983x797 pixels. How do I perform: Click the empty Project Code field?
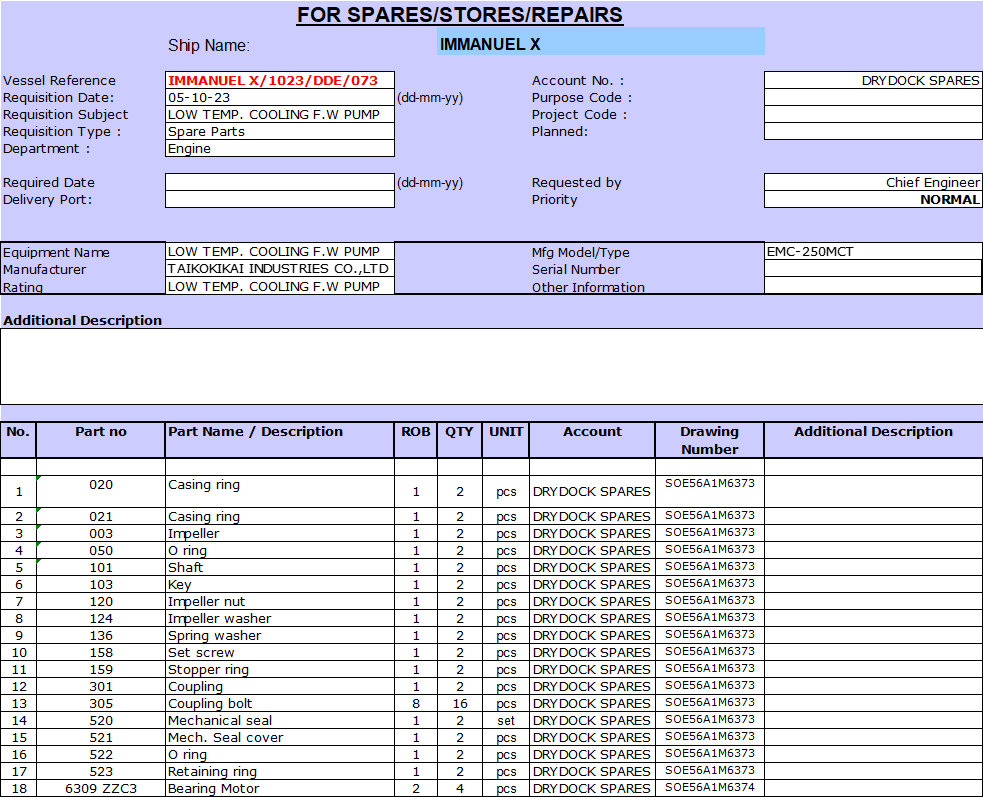(873, 114)
